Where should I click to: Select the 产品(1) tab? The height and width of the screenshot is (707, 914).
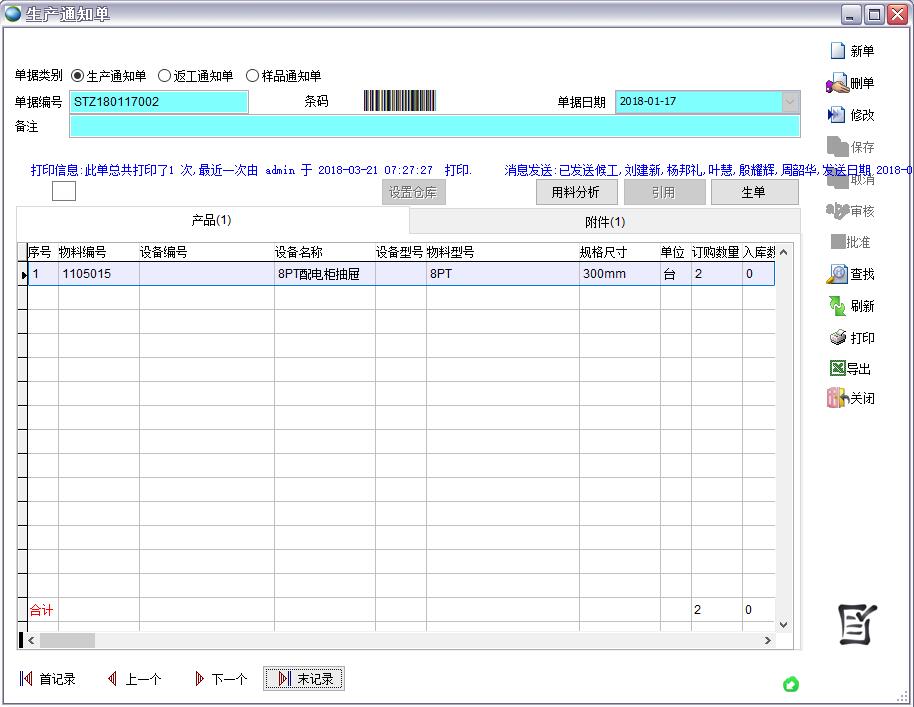[212, 220]
